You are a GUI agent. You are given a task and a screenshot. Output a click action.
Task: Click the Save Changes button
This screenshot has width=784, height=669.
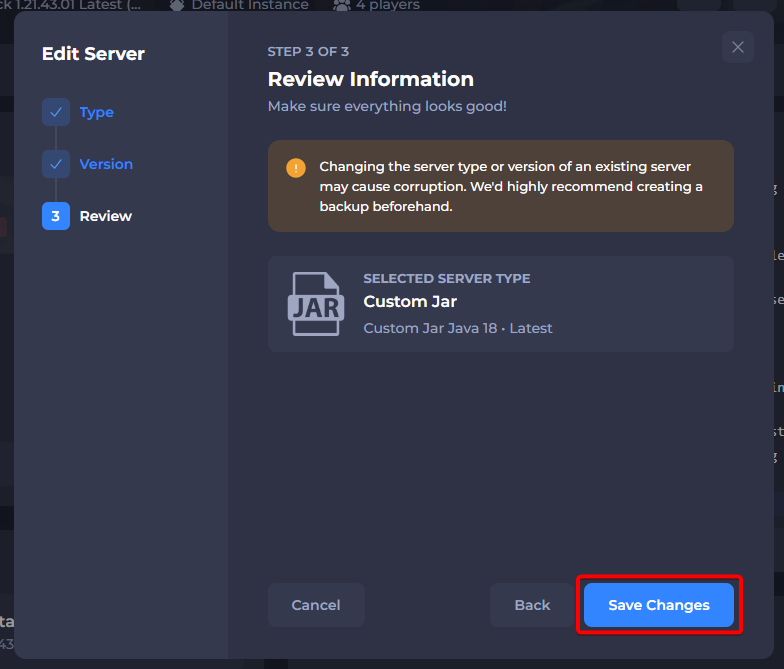click(658, 605)
